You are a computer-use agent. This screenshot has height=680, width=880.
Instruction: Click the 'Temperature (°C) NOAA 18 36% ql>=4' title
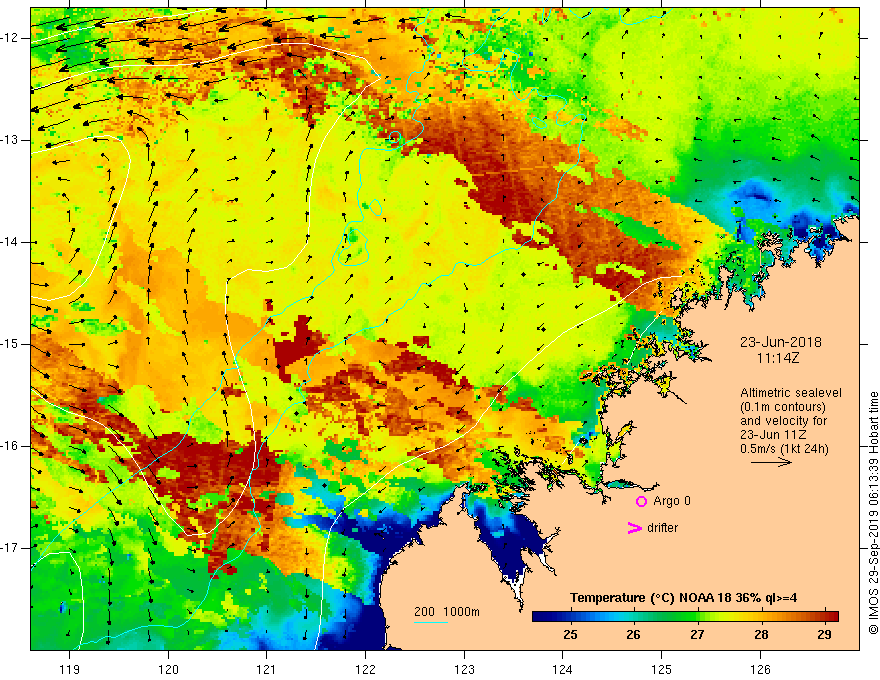tap(684, 598)
